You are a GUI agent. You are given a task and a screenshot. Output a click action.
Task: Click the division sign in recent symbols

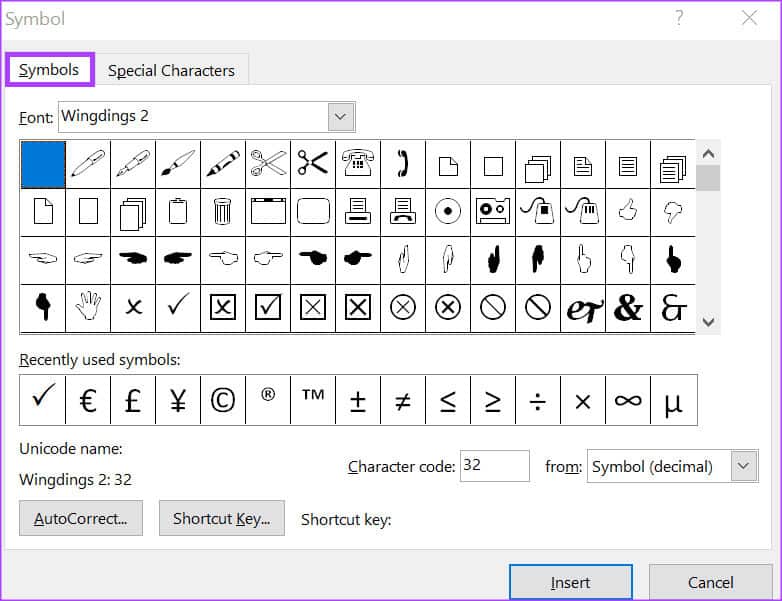point(538,400)
